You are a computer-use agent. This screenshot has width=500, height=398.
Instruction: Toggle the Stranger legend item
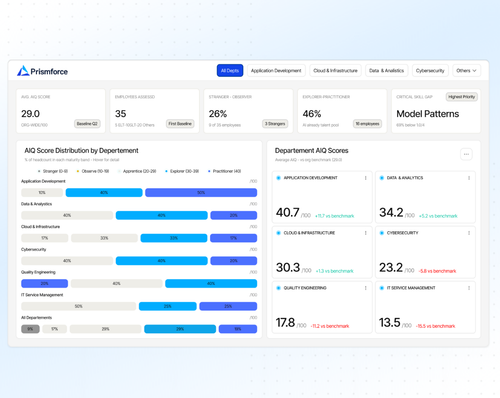[53, 171]
